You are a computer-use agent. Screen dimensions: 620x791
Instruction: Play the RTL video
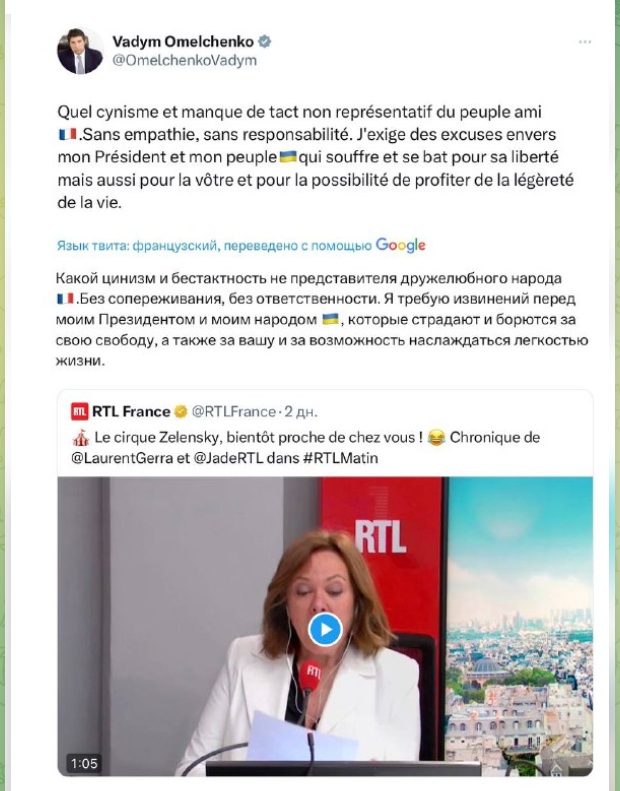(x=325, y=630)
